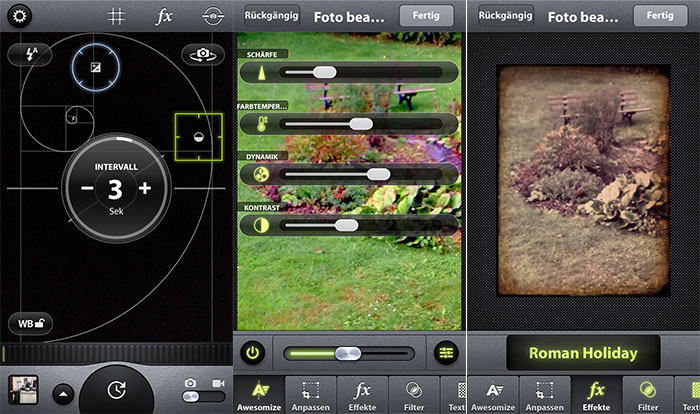The image size is (700, 414).
Task: Expand shooting mode options arrow
Action: [x=63, y=394]
